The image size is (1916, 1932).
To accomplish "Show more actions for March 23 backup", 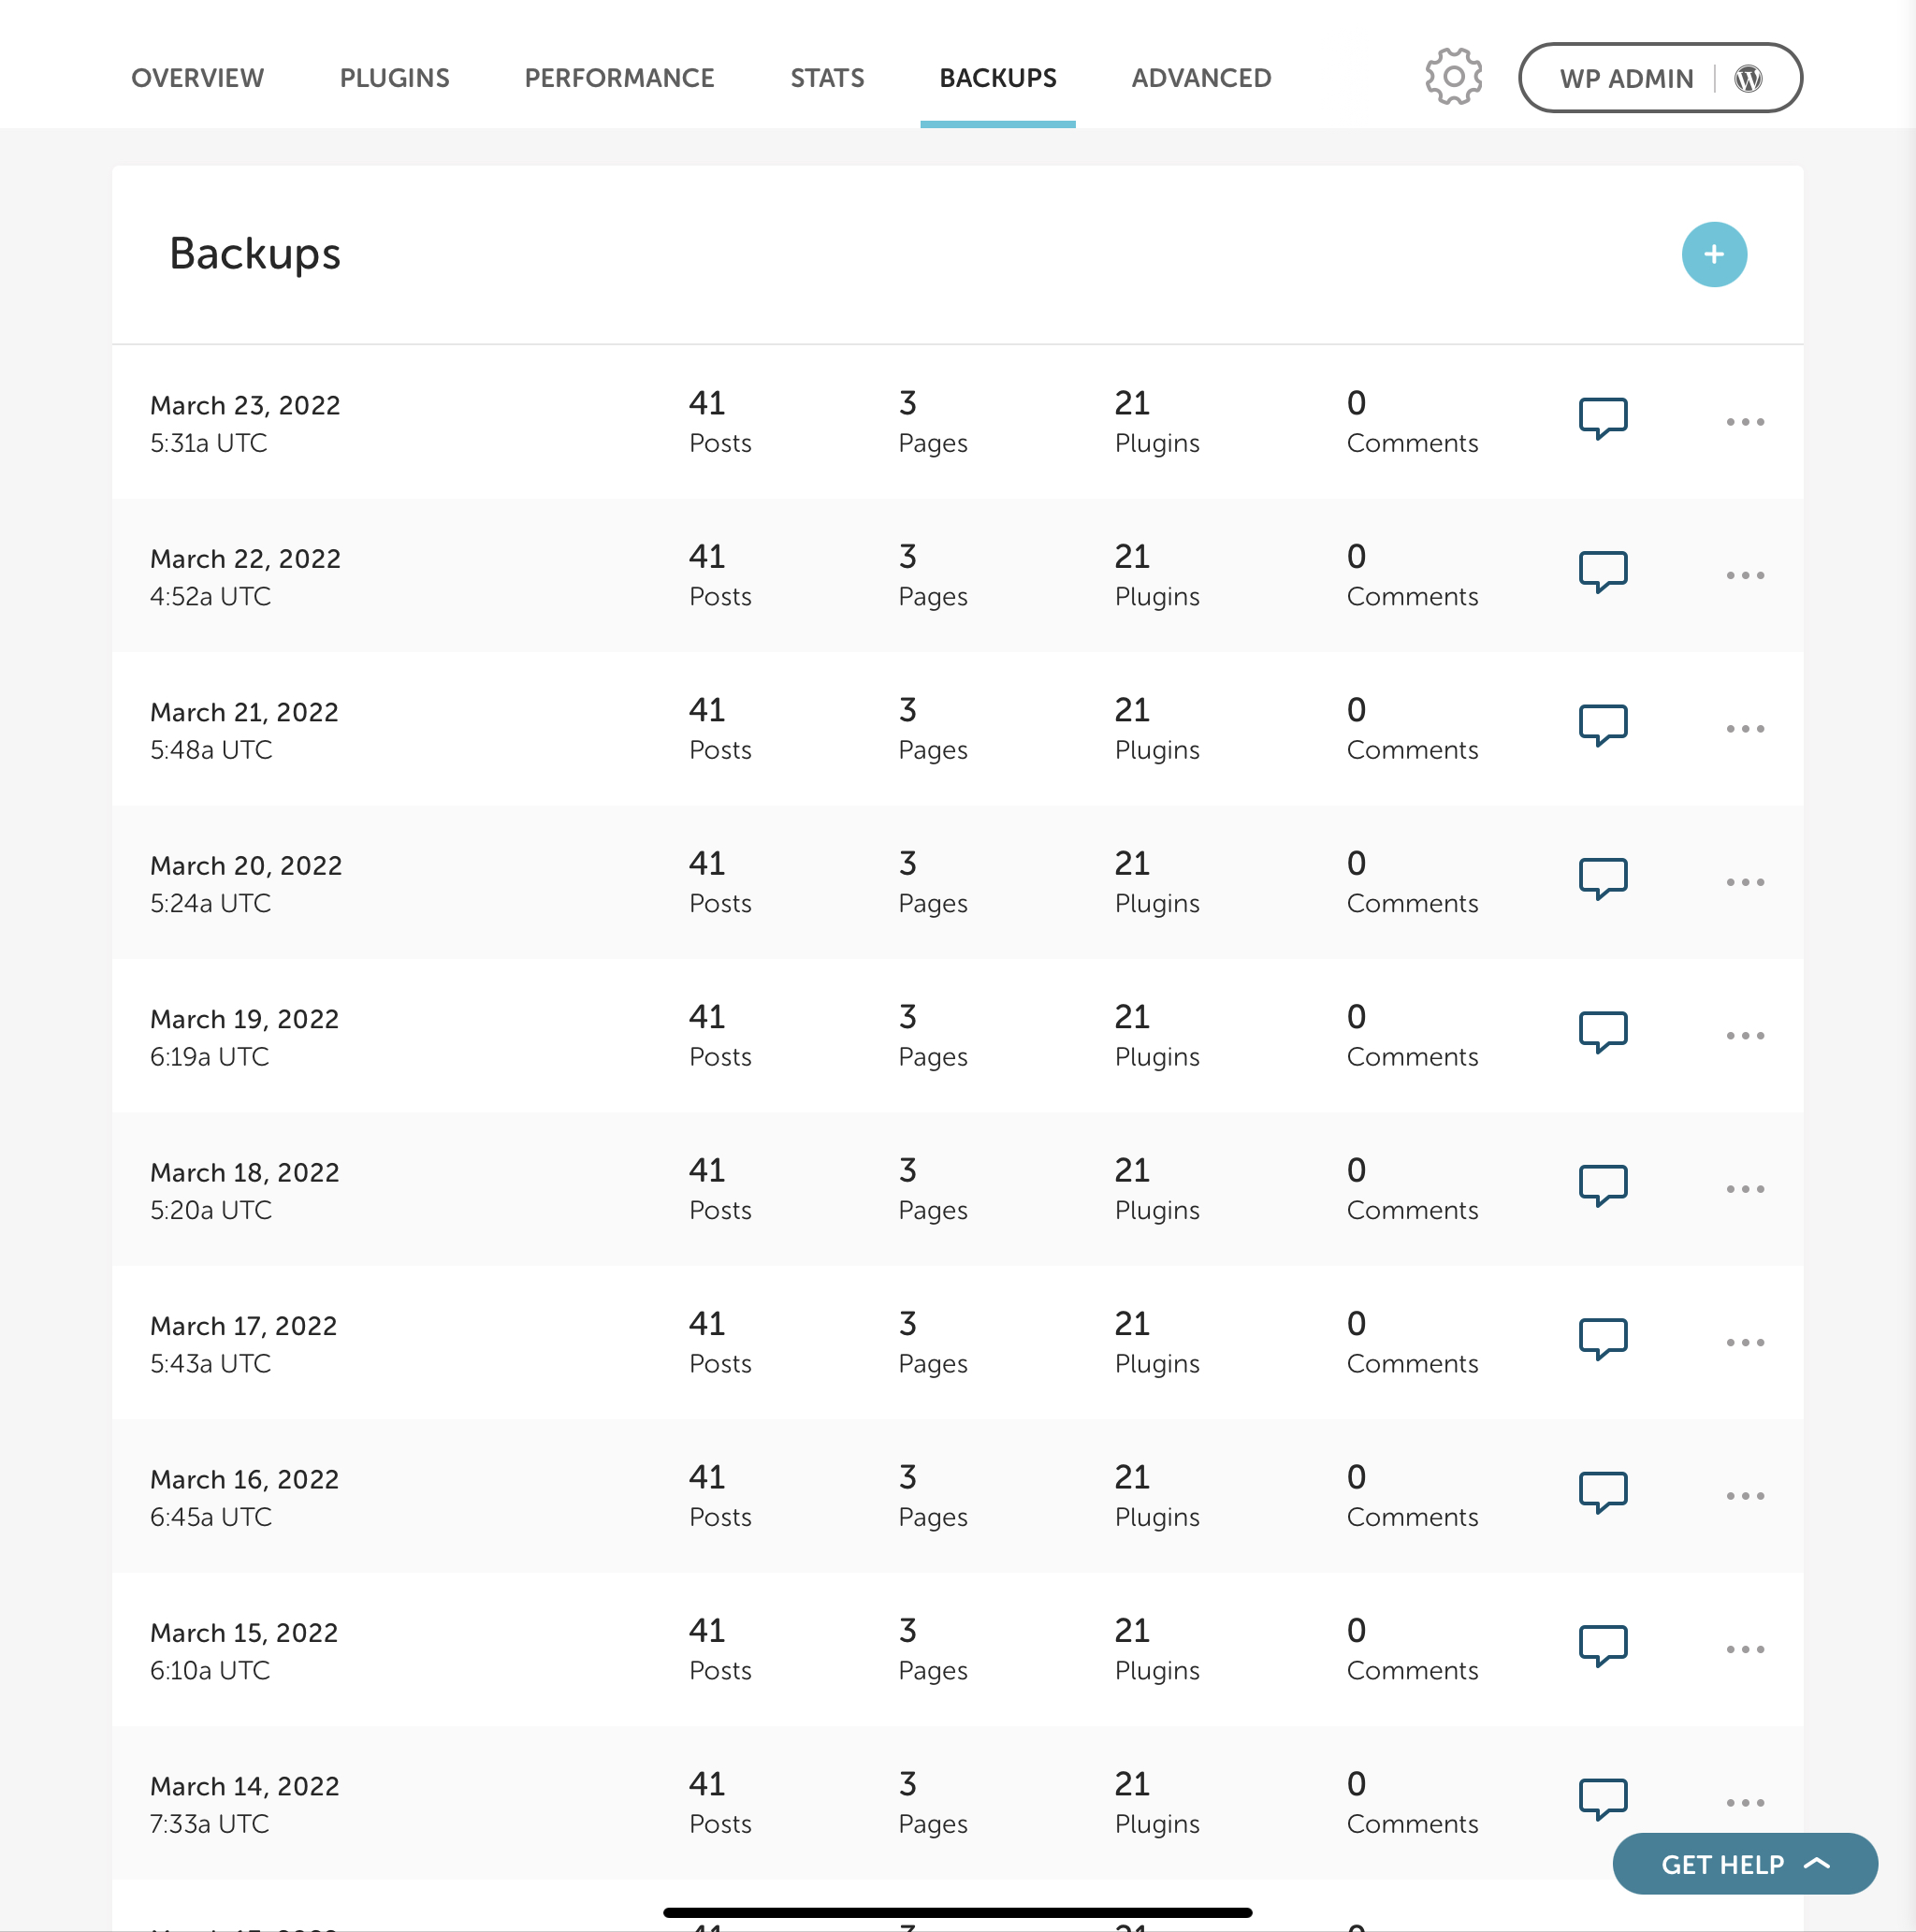I will (x=1745, y=422).
